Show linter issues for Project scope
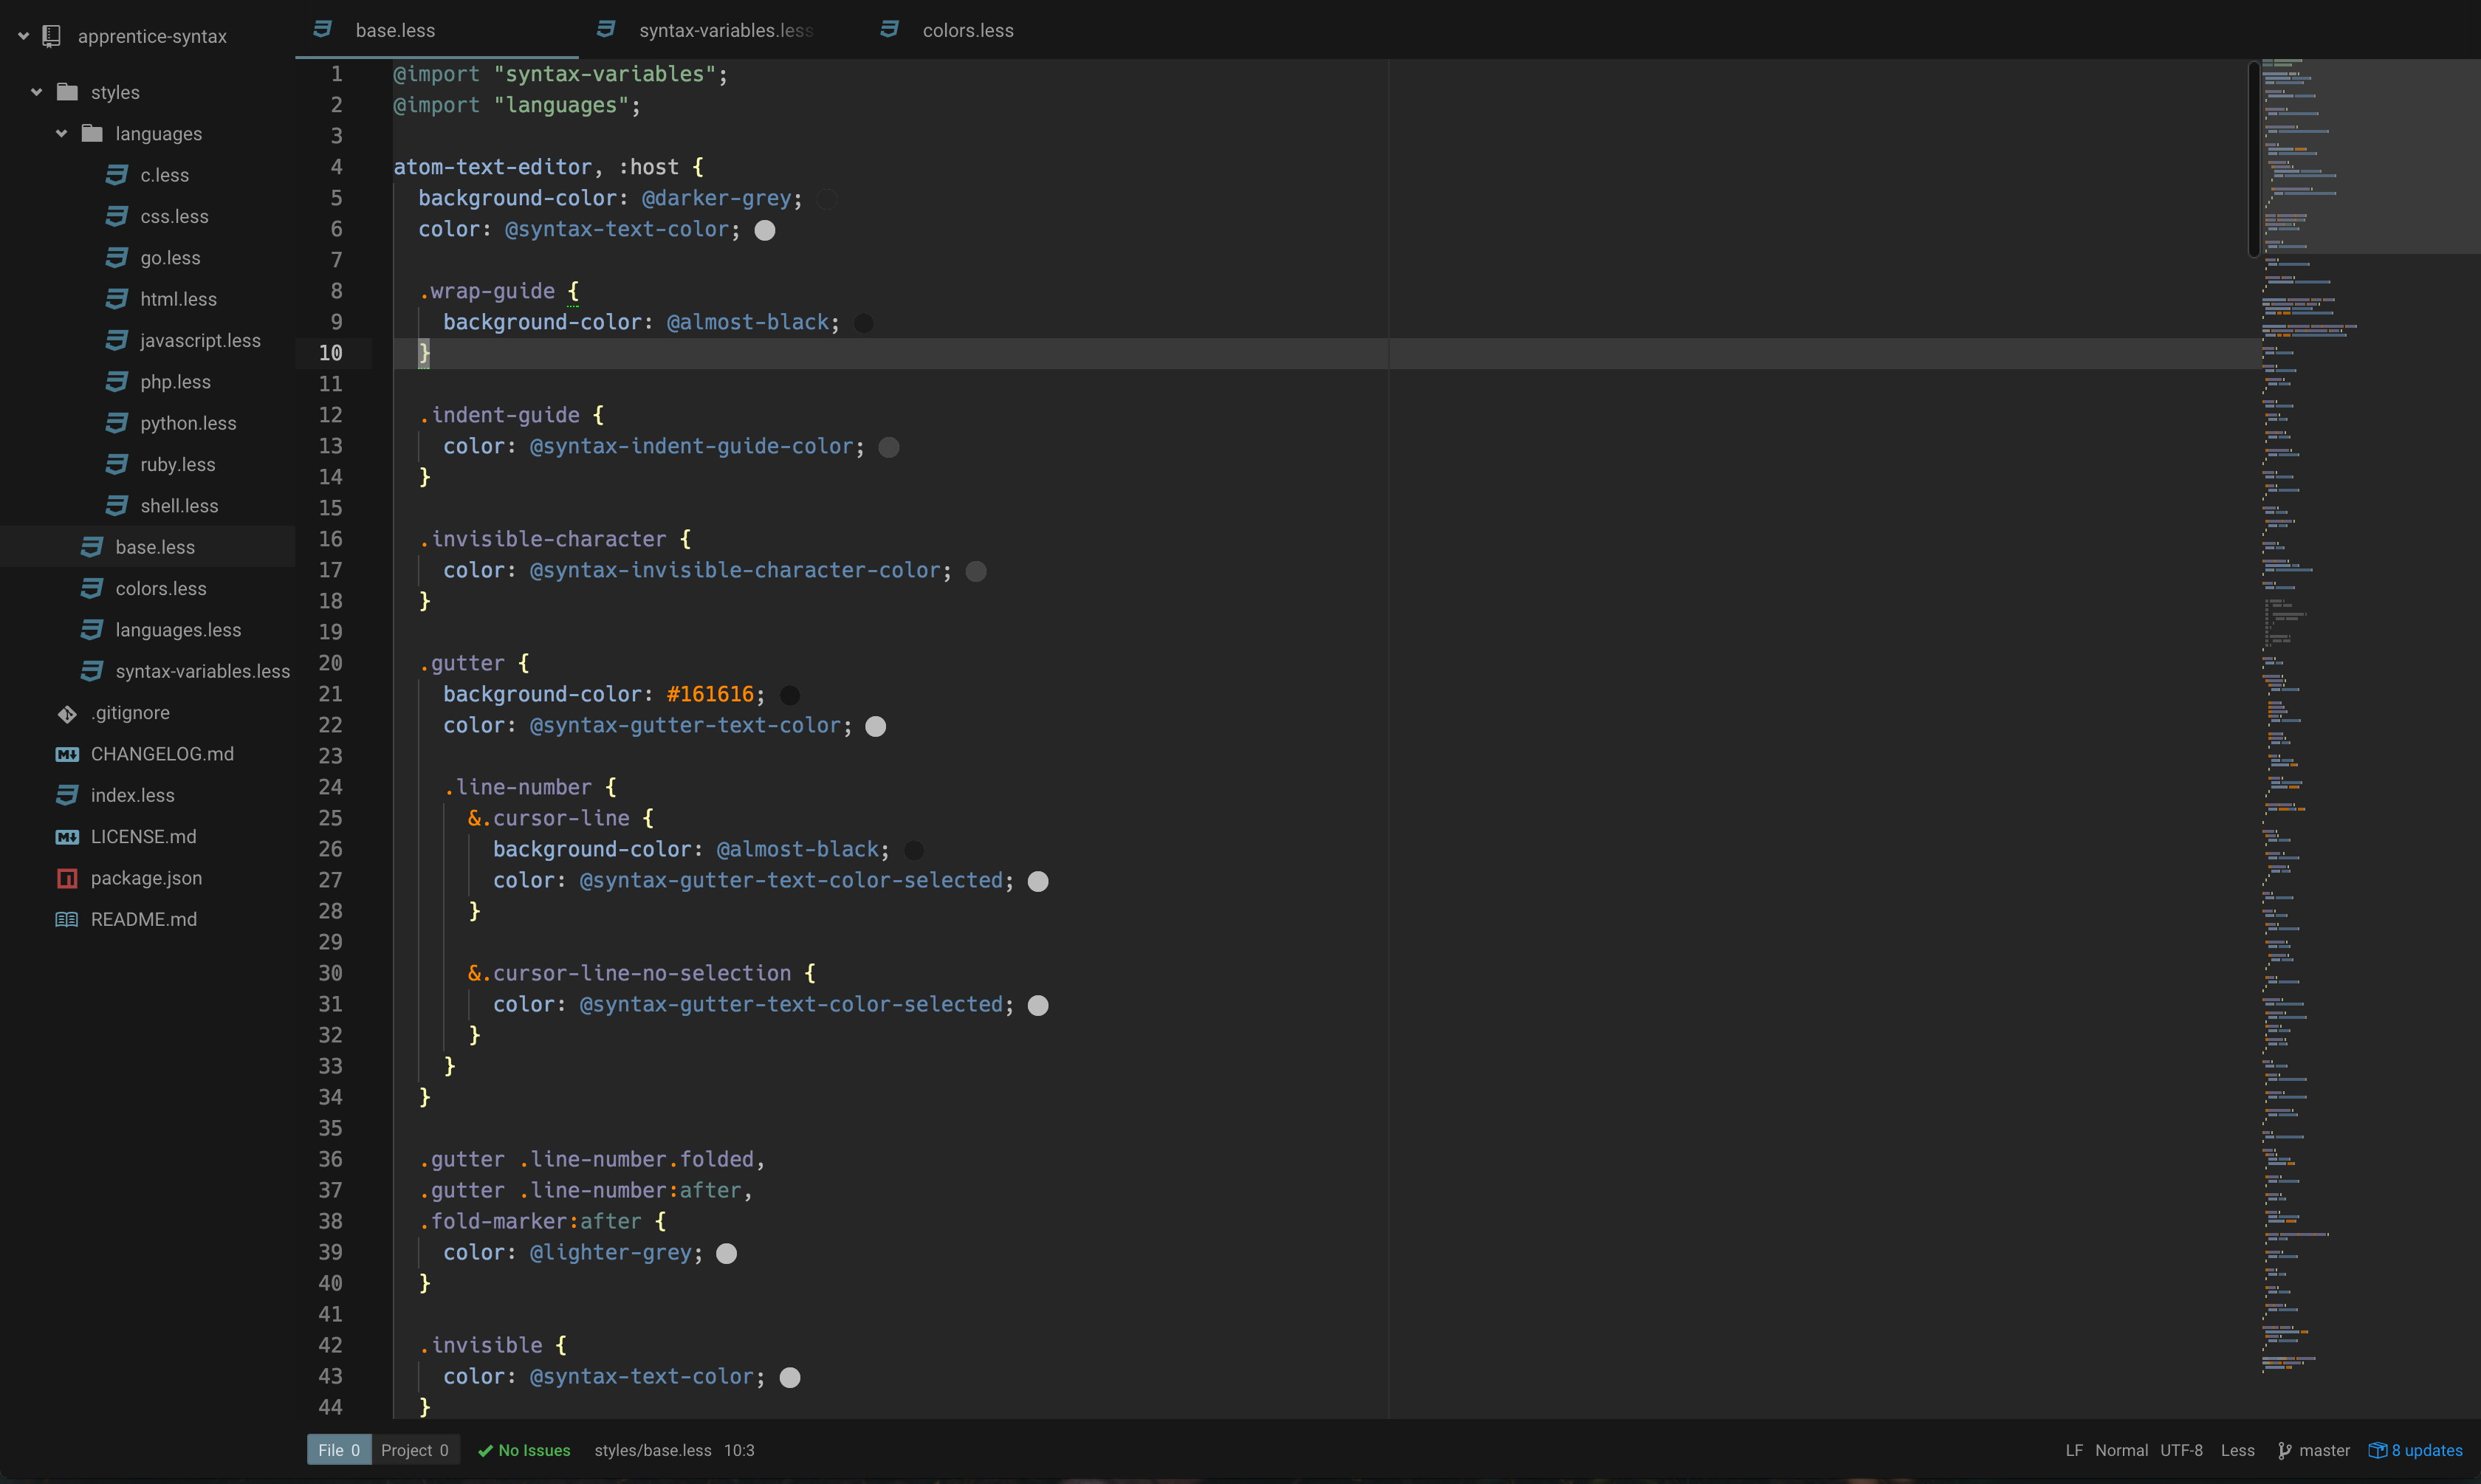 pos(414,1451)
